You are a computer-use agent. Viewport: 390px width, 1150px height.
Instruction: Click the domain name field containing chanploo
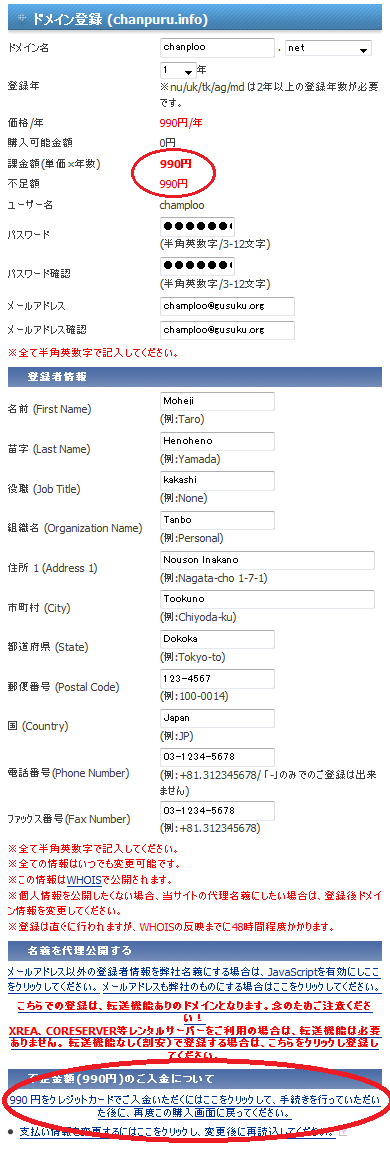[217, 48]
